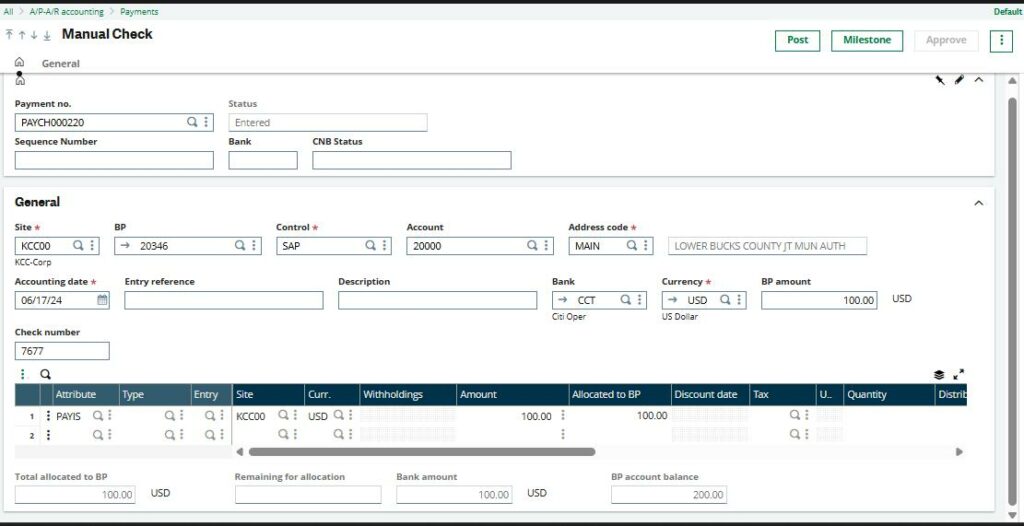
Task: Collapse the General section chevron
Action: tap(978, 202)
